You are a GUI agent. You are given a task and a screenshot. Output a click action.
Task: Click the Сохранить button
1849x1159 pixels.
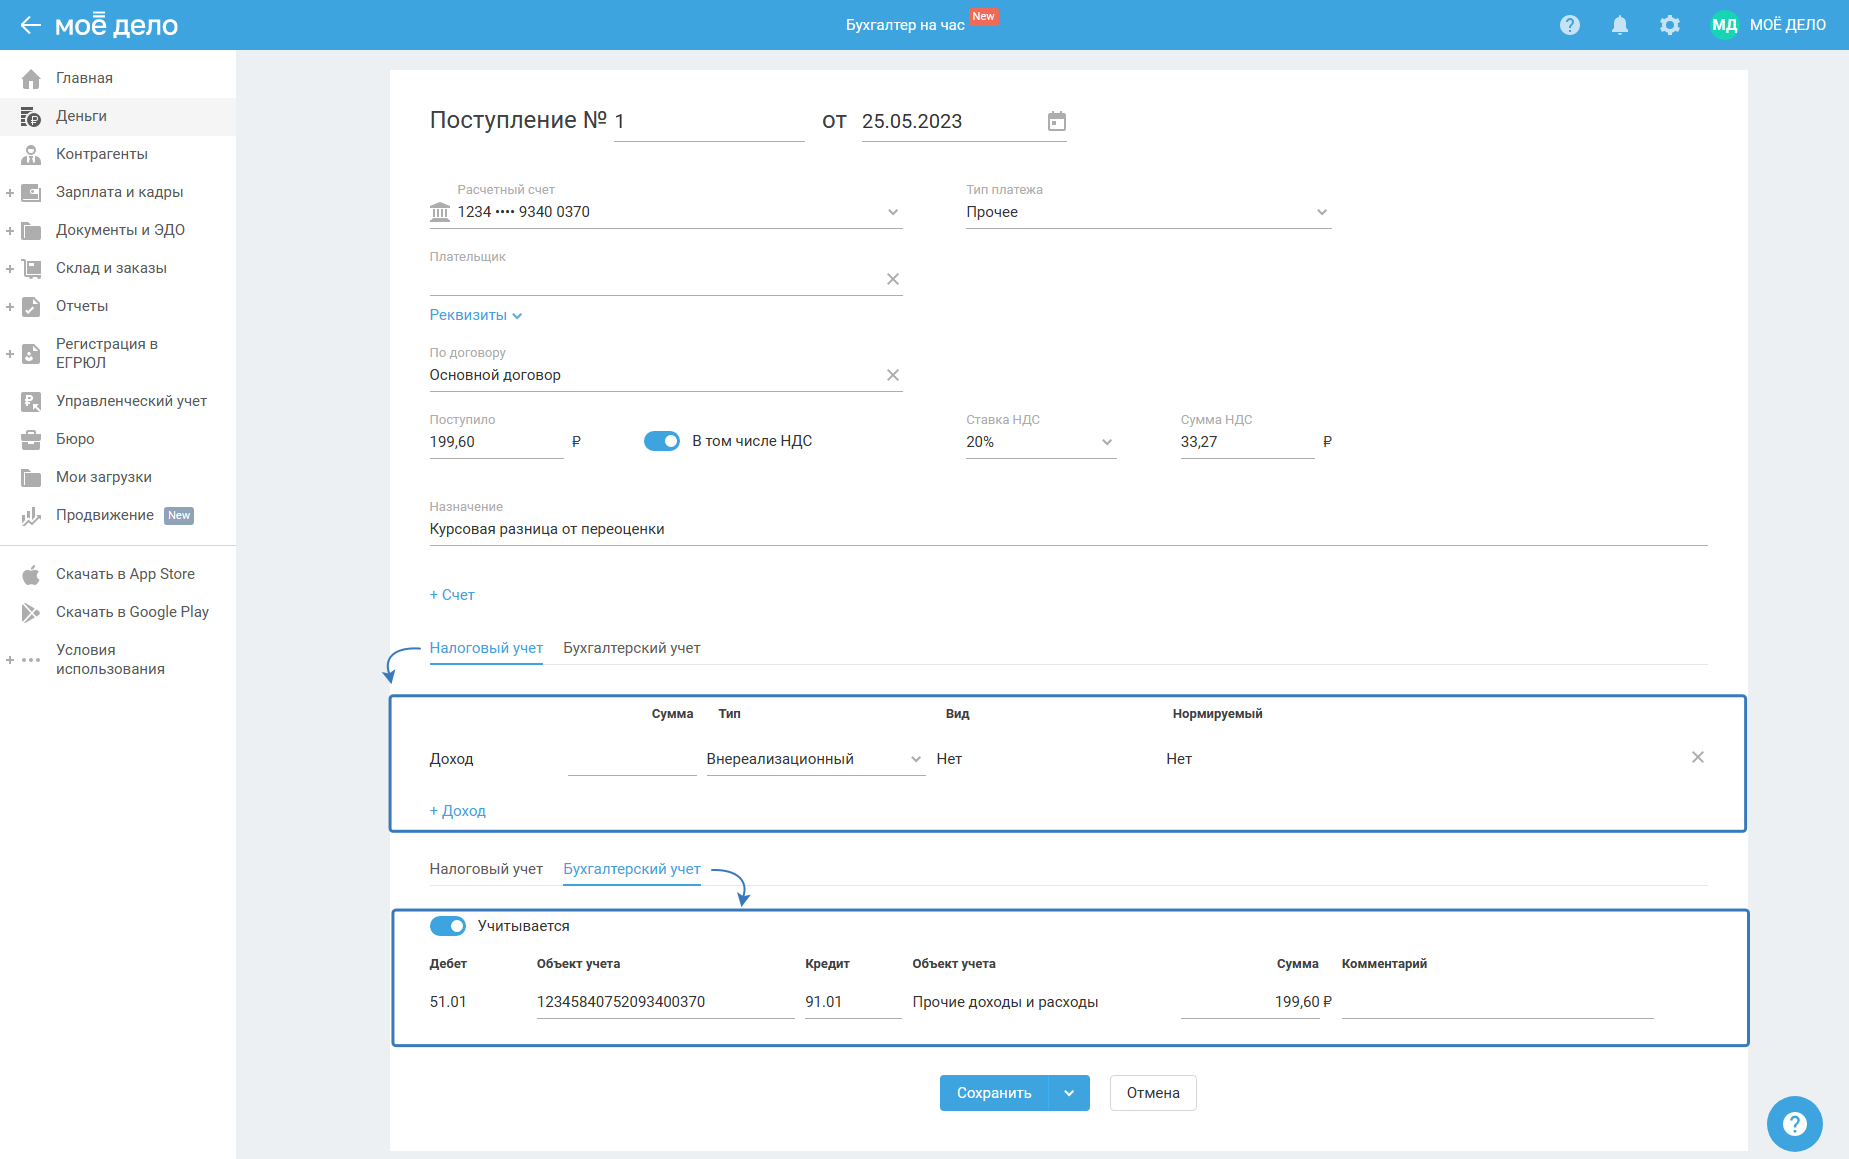click(993, 1093)
